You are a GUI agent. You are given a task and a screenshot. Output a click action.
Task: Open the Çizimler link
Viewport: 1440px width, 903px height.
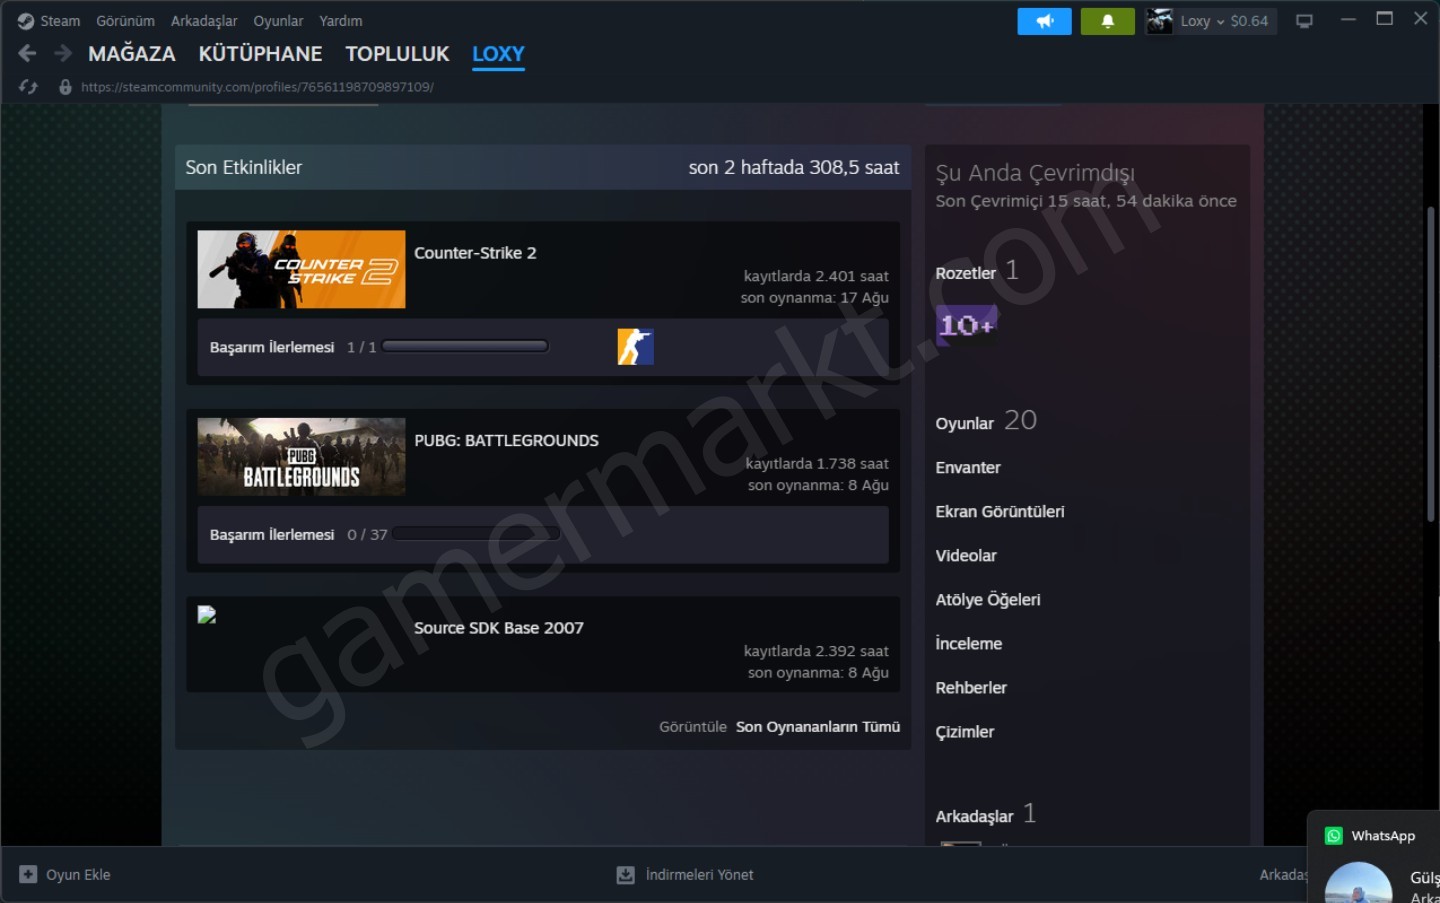tap(965, 732)
